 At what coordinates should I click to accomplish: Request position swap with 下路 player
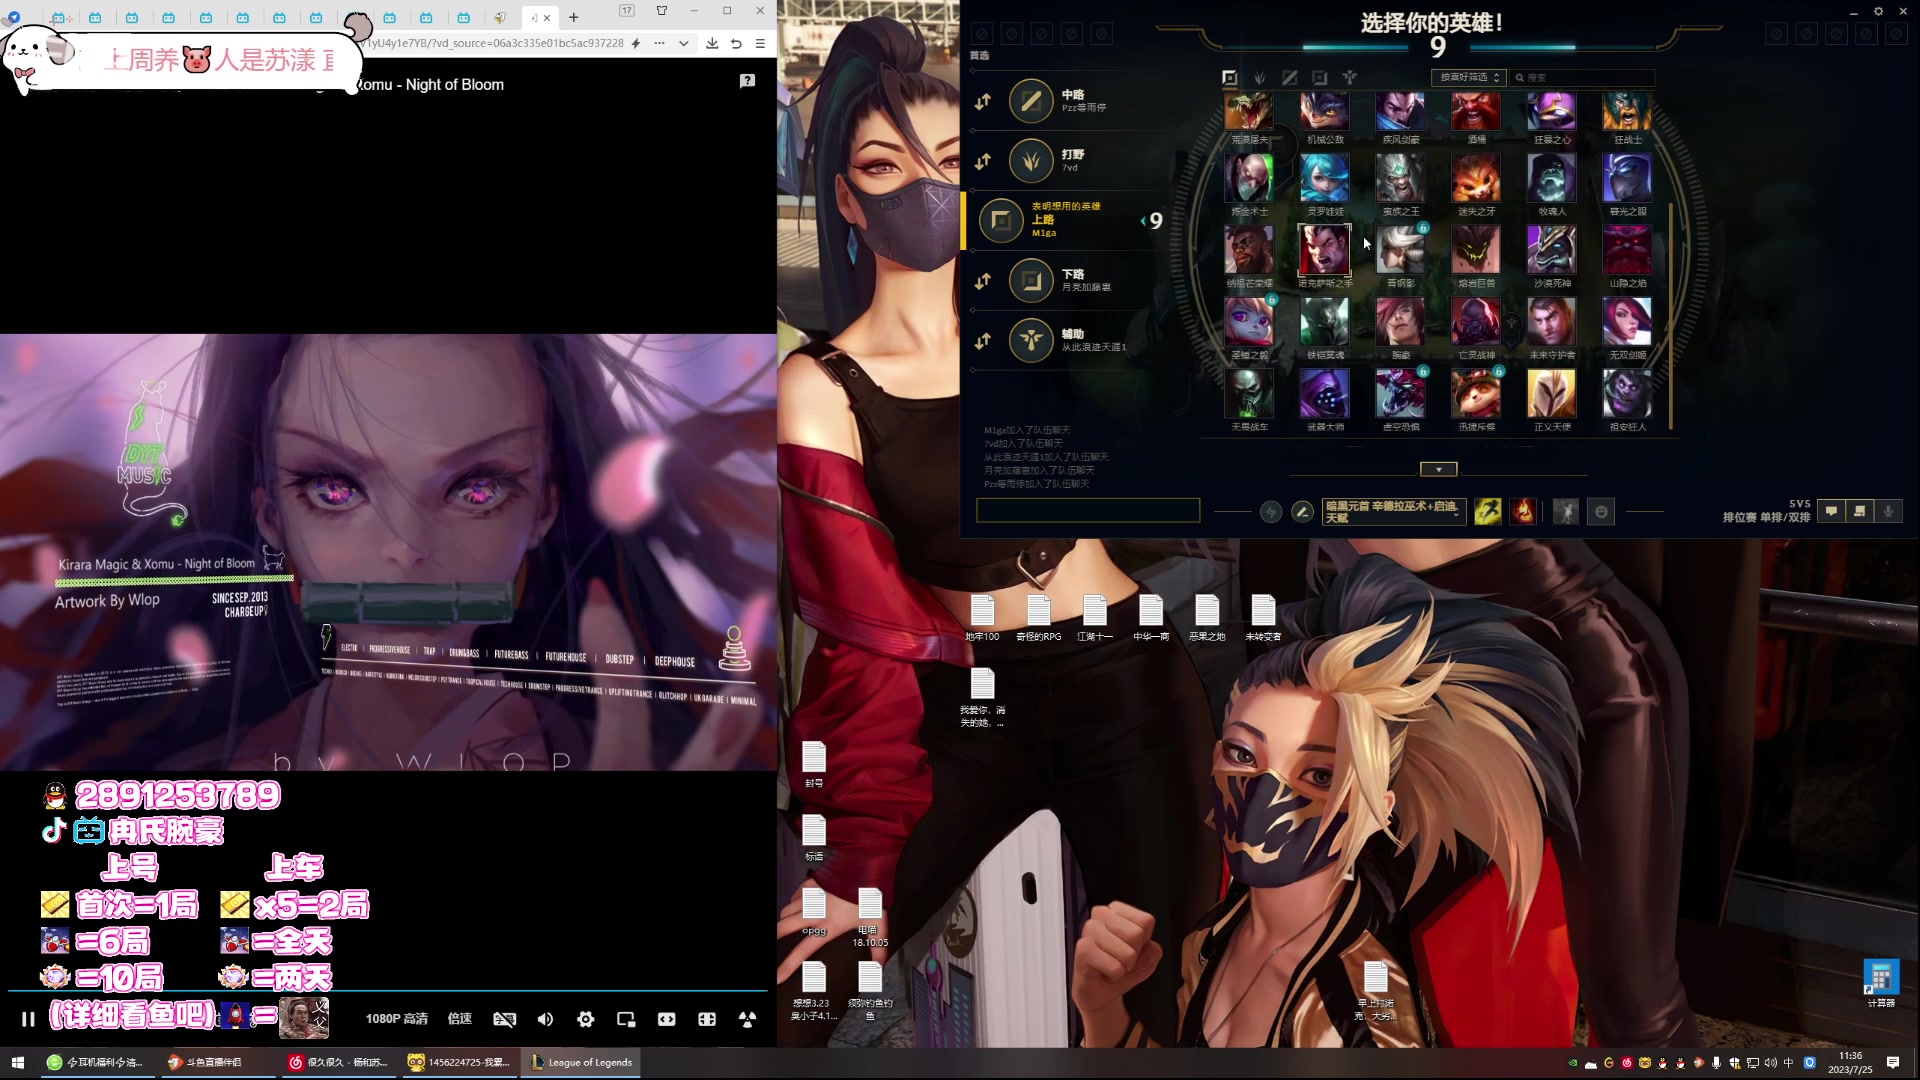pyautogui.click(x=983, y=281)
